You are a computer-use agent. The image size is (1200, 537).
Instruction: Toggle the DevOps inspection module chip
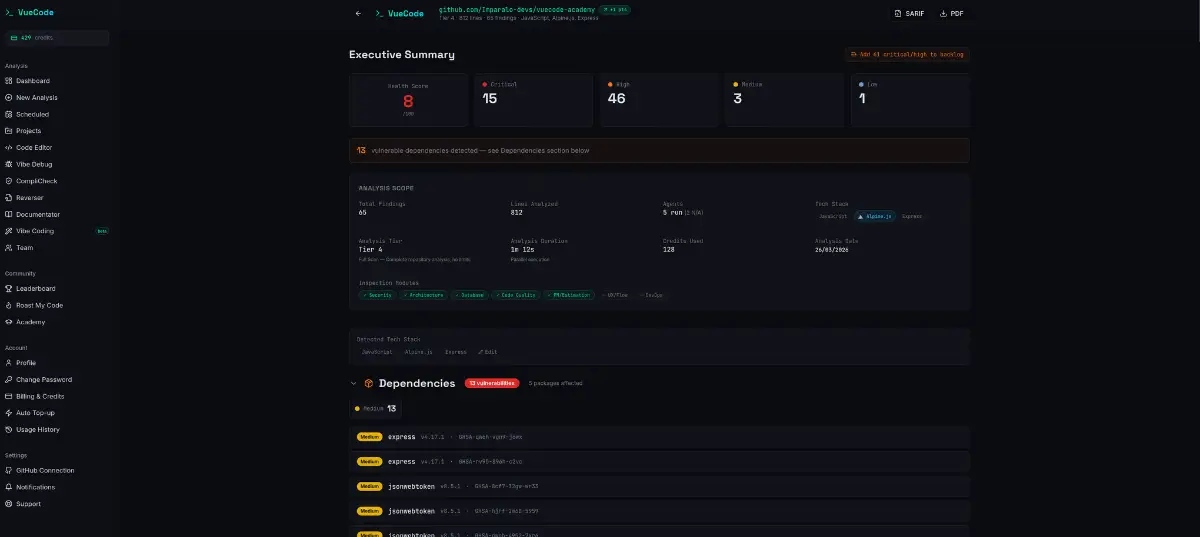click(652, 295)
